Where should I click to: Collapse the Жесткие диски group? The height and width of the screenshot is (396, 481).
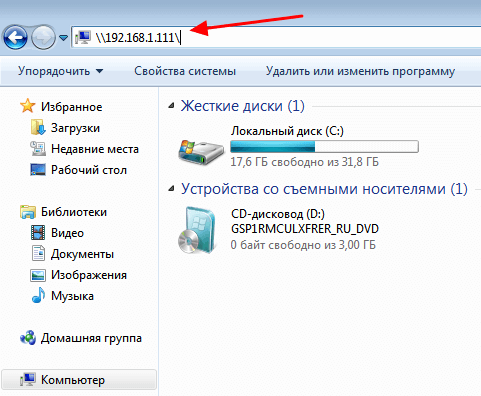pyautogui.click(x=171, y=106)
